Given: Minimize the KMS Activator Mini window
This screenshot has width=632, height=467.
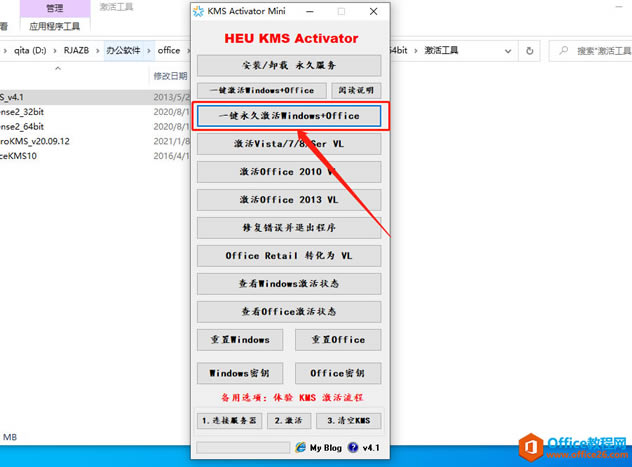Looking at the screenshot, I should click(310, 11).
